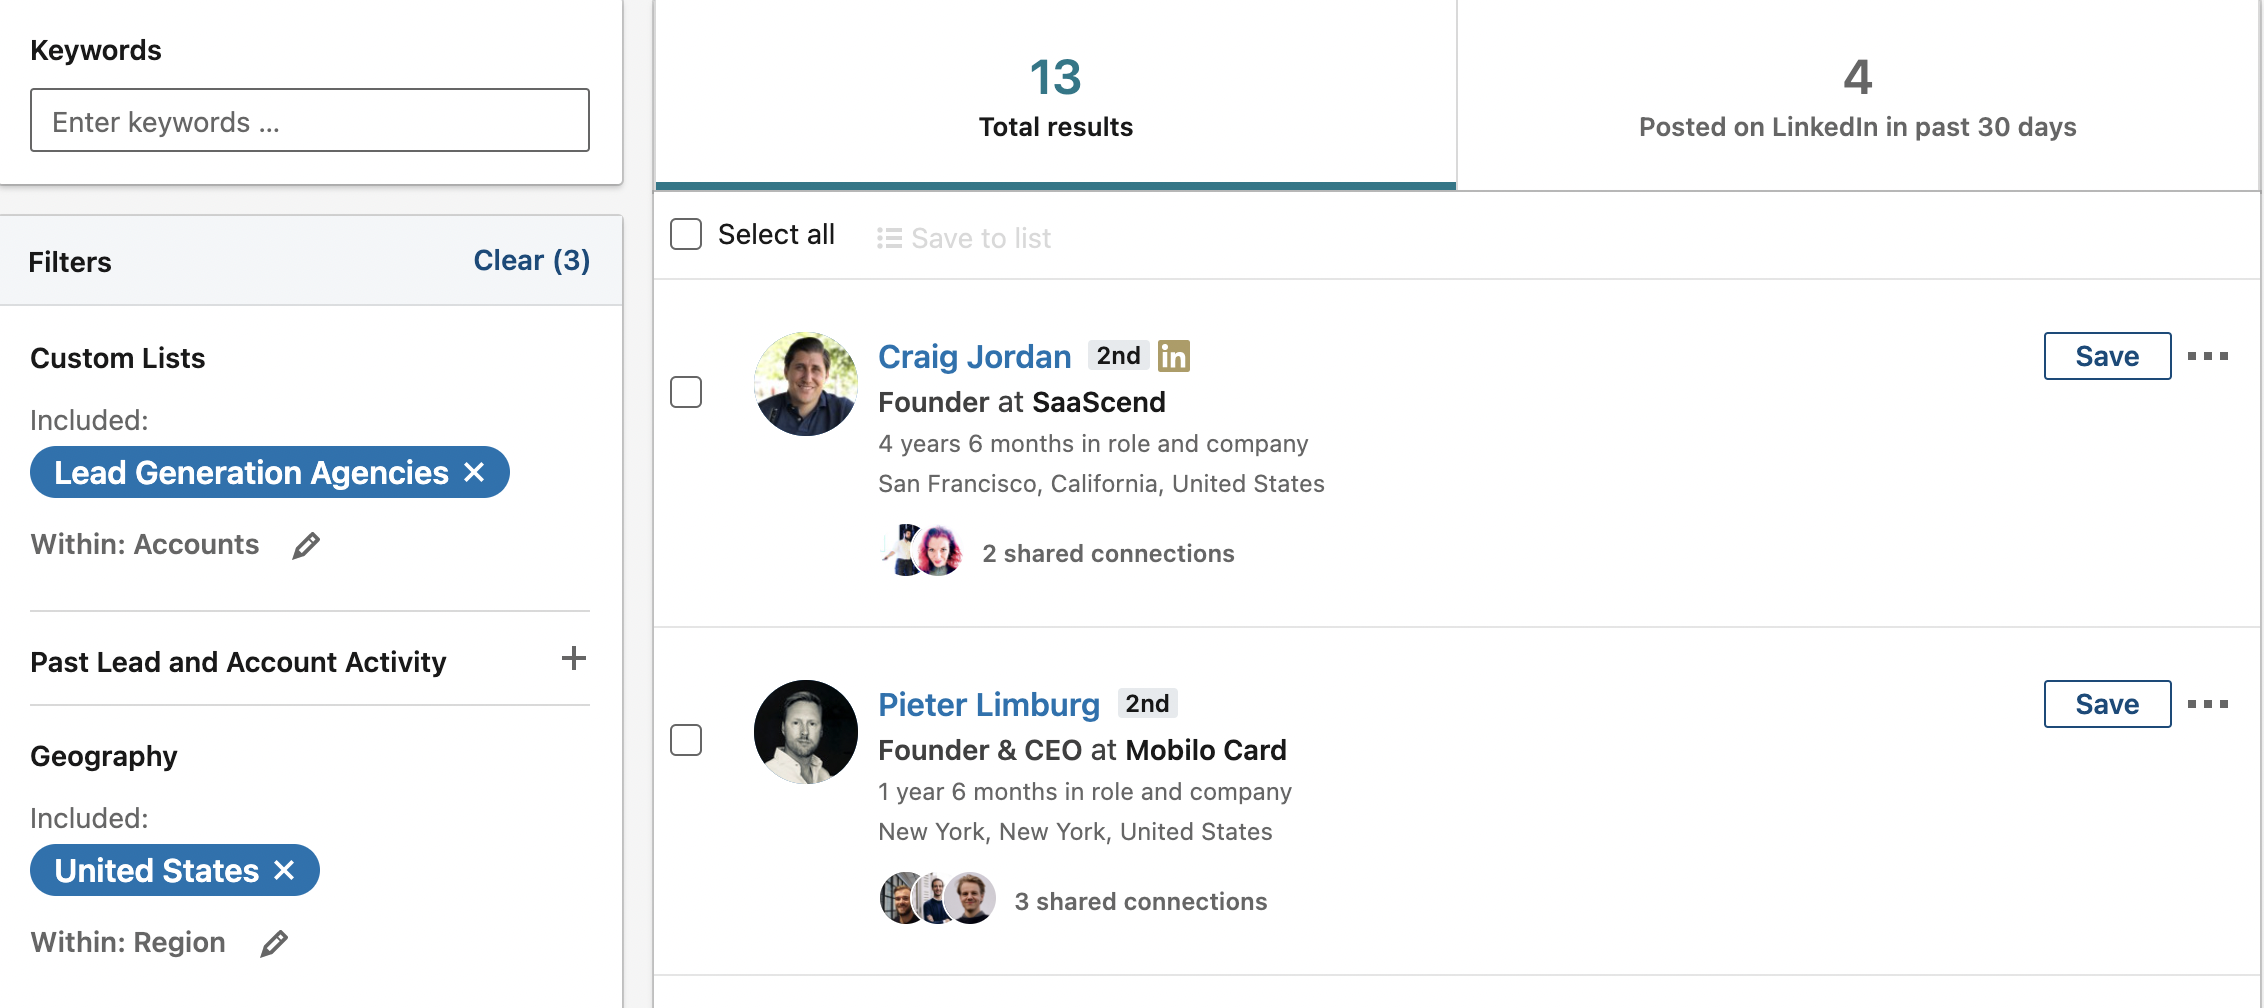Clear all three filters
The height and width of the screenshot is (1008, 2264).
[531, 260]
